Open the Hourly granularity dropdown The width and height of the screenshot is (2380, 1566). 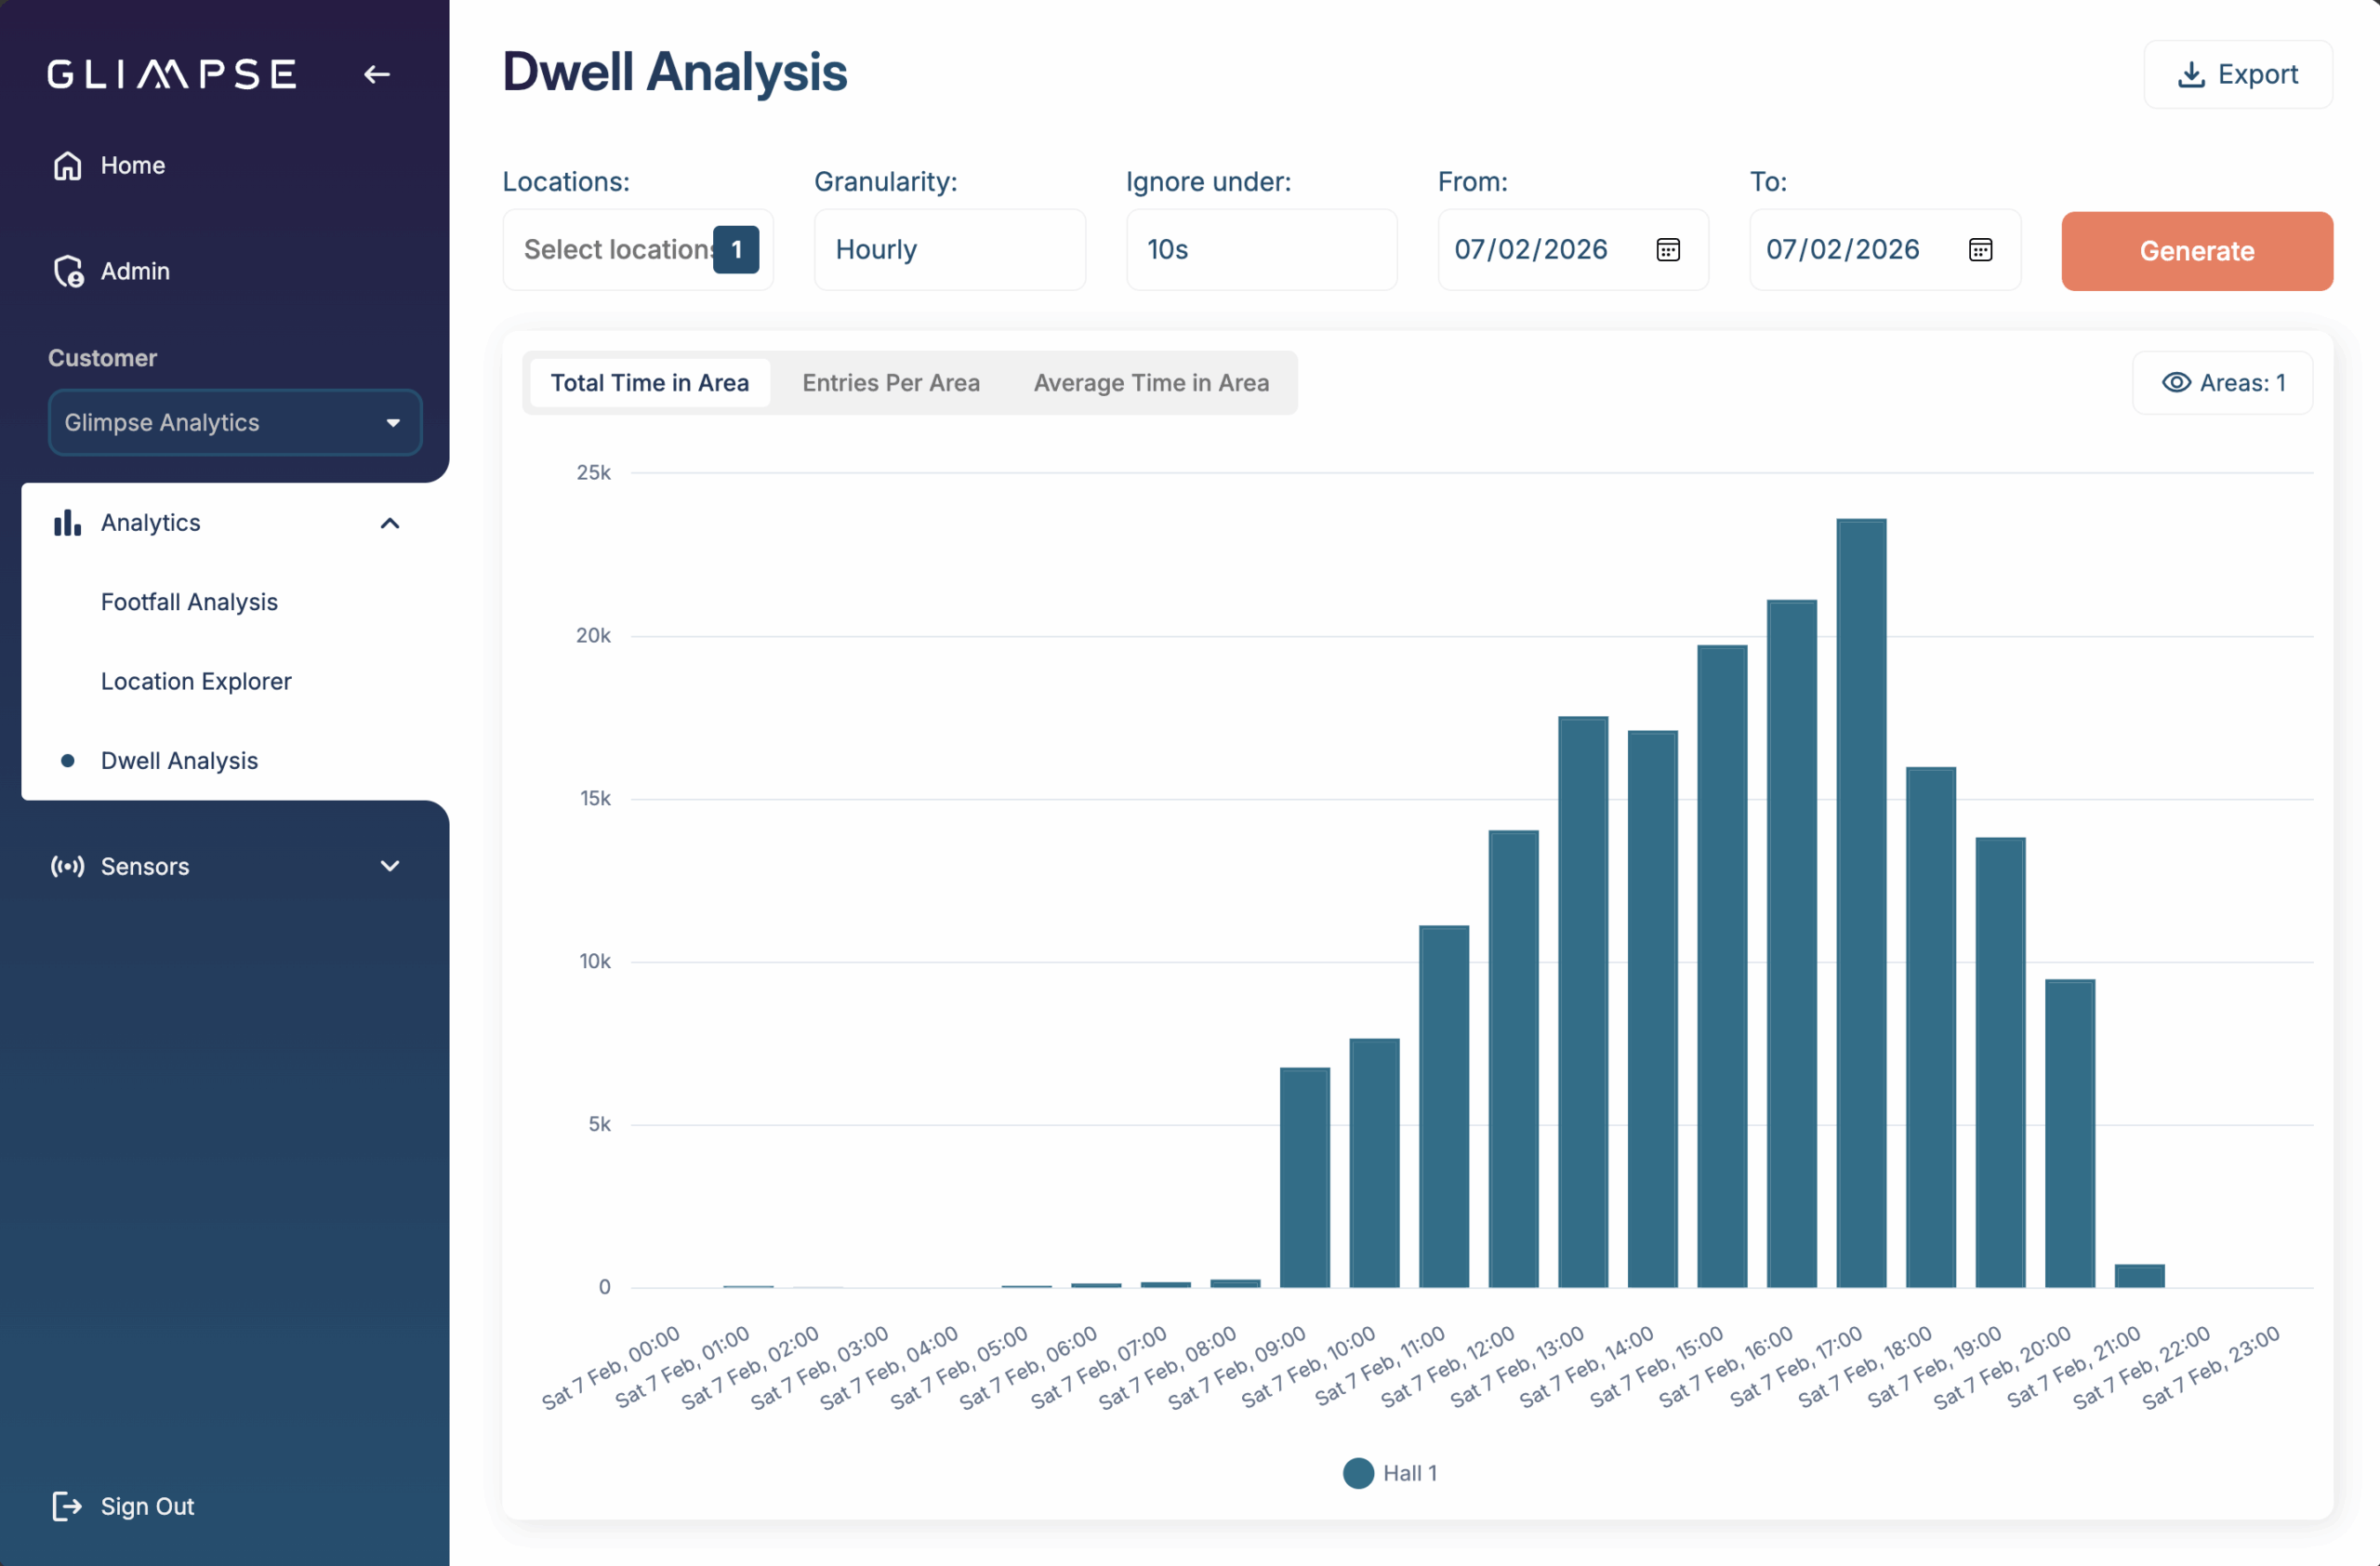949,250
